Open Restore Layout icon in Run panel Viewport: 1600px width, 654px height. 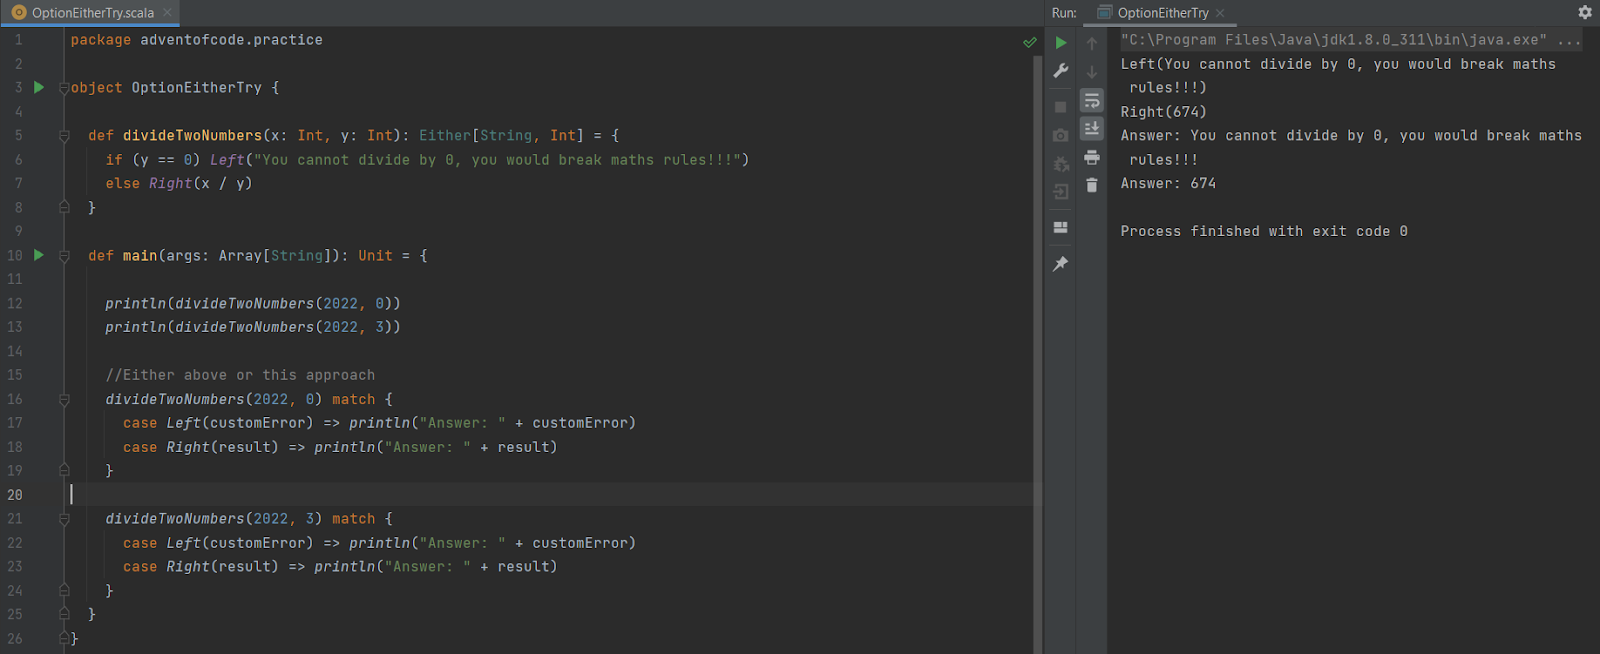(x=1061, y=227)
